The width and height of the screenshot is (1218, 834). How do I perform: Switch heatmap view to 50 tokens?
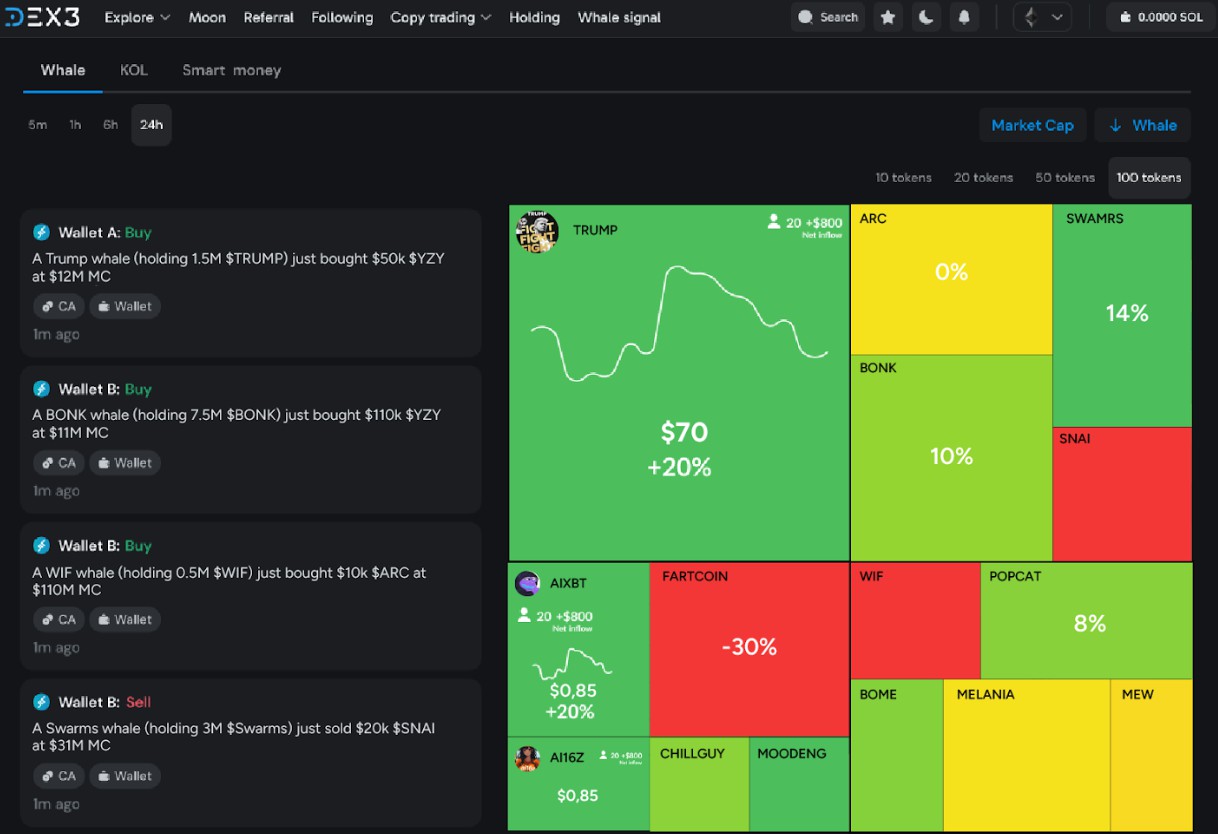[1064, 177]
